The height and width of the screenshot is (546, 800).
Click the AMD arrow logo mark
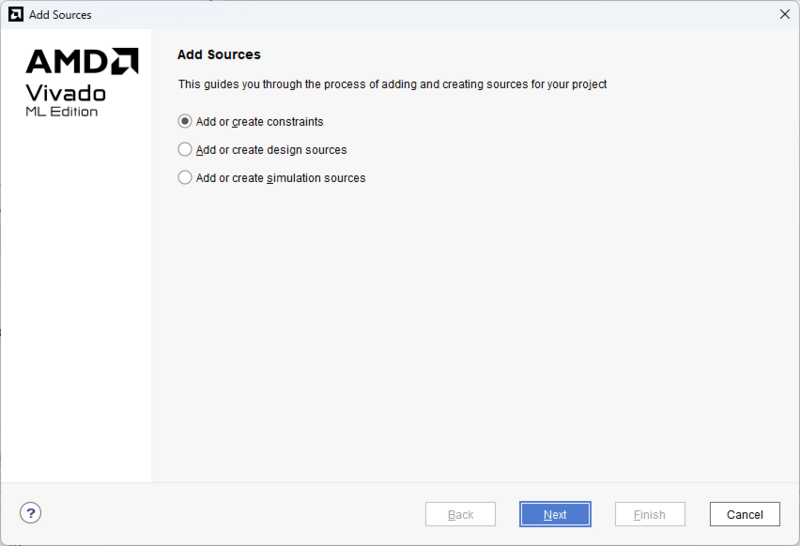coord(125,61)
